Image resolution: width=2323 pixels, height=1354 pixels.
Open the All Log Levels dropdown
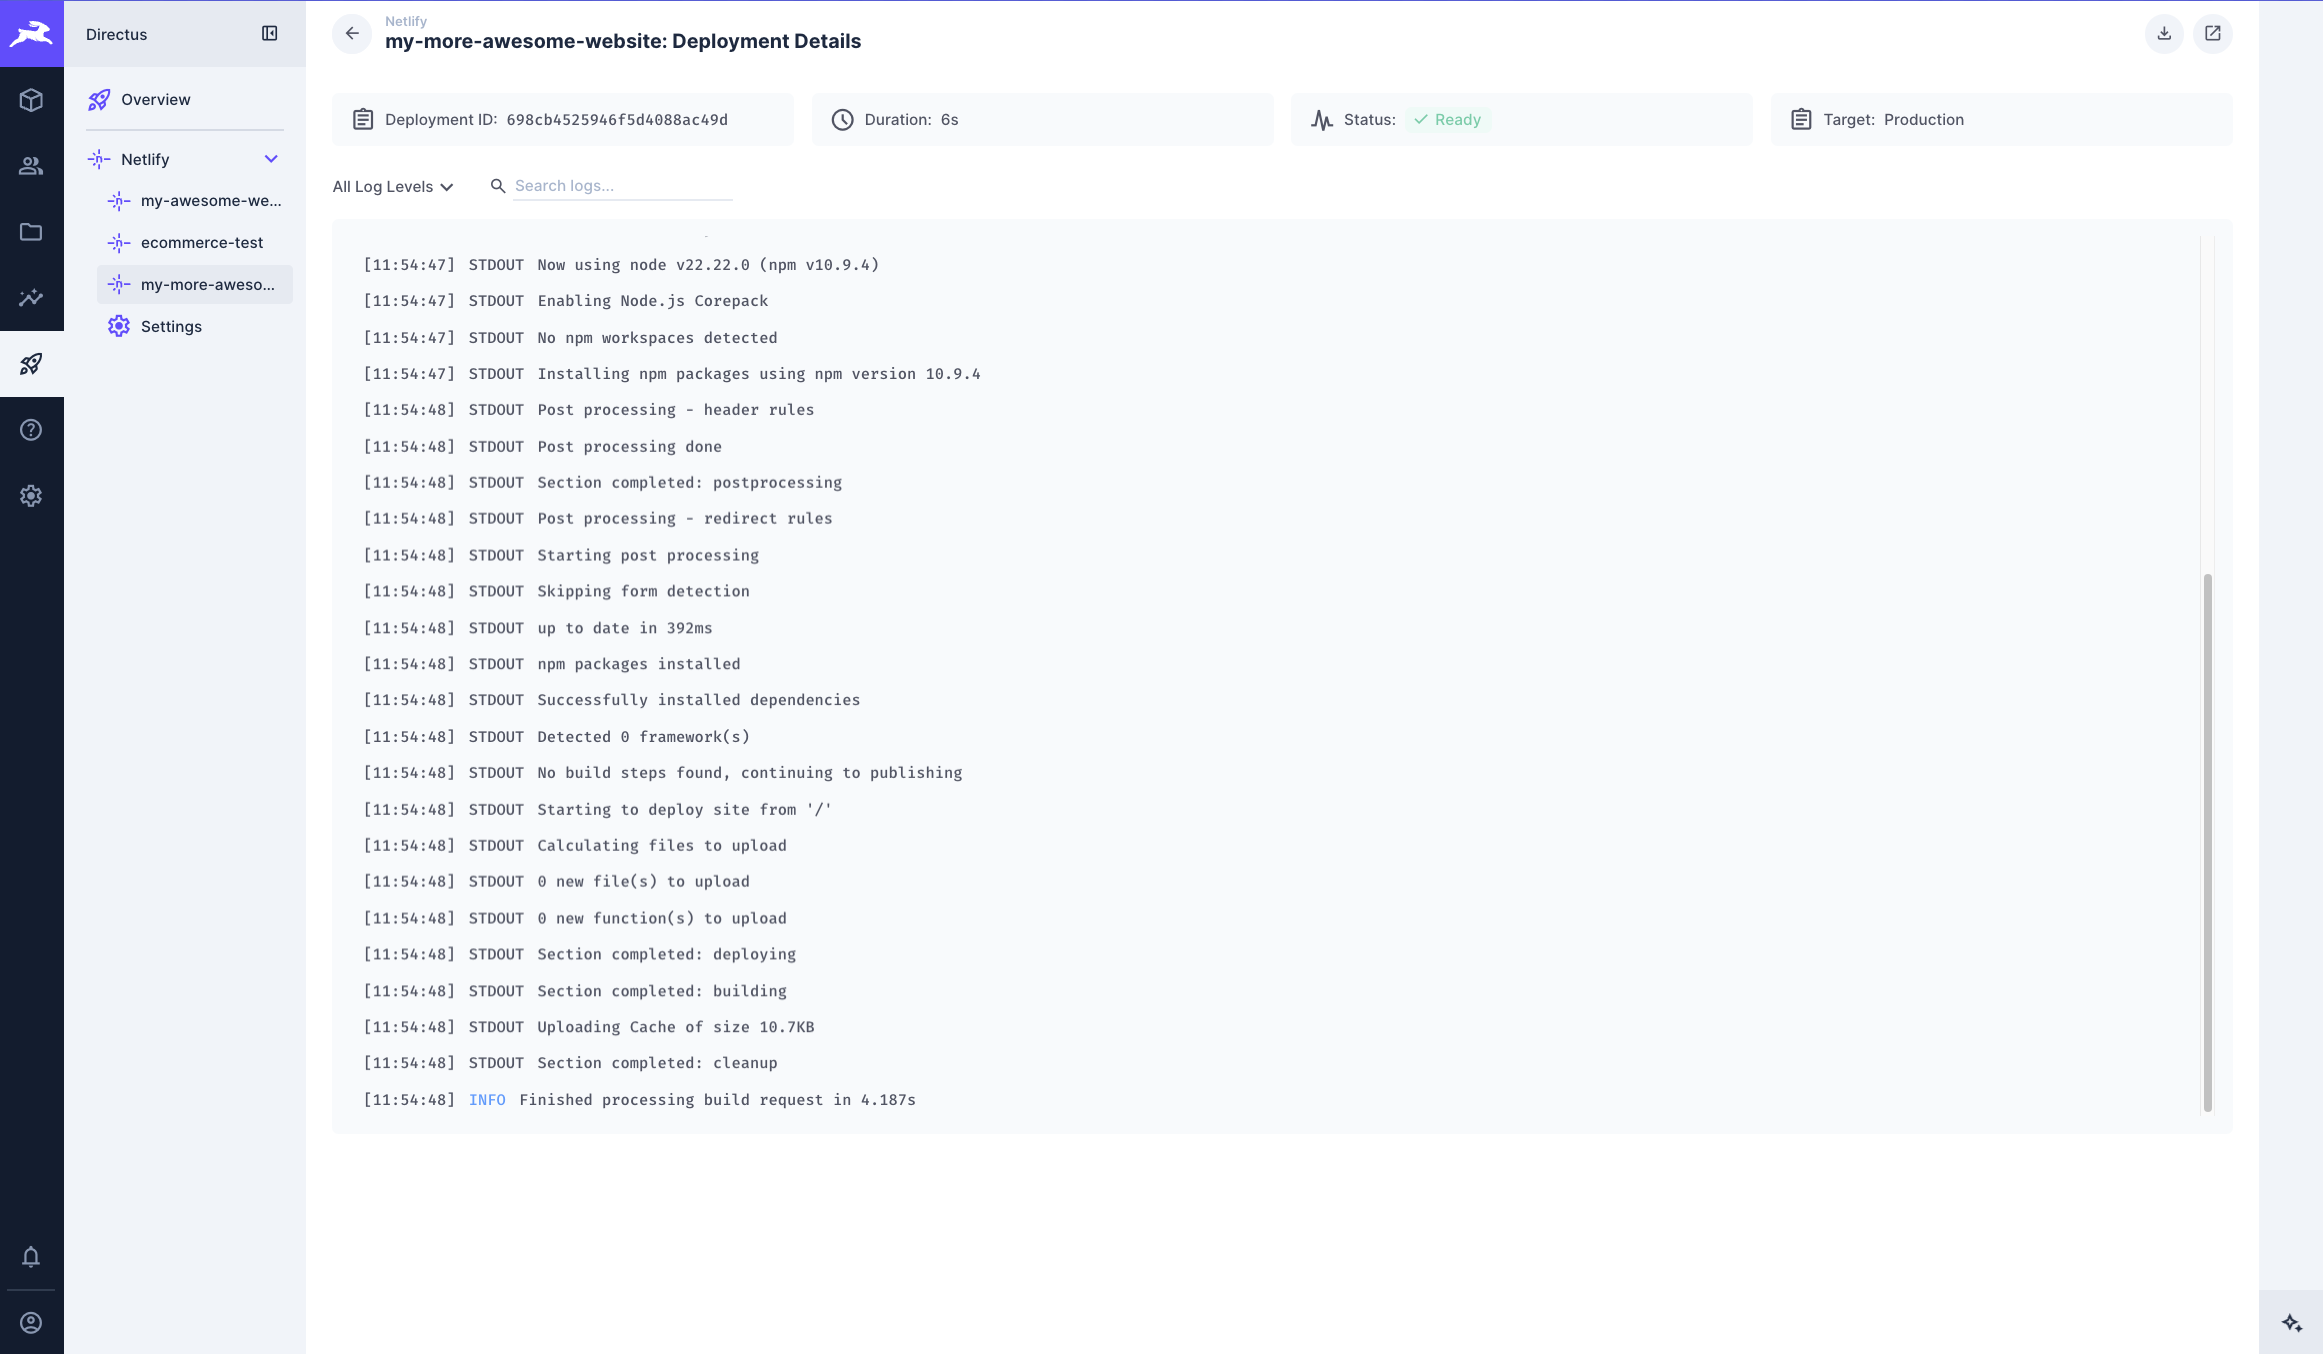click(392, 186)
